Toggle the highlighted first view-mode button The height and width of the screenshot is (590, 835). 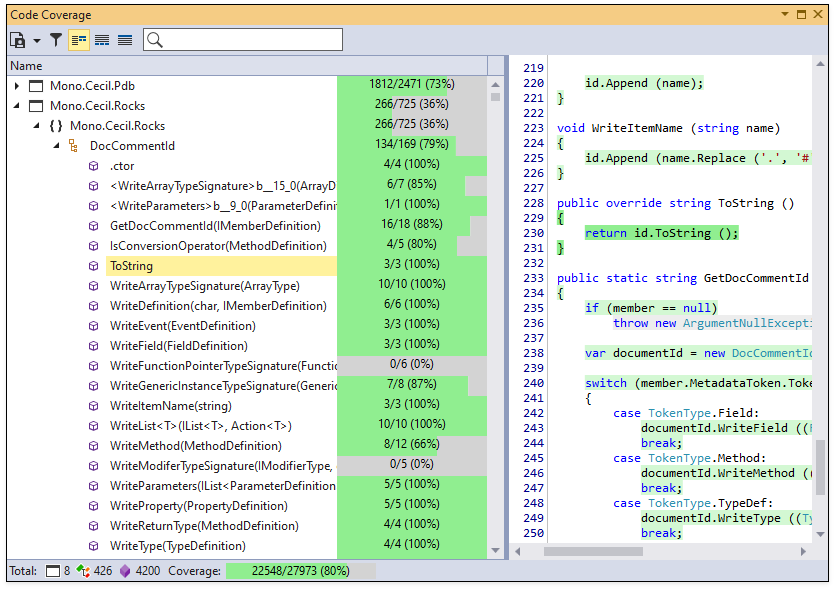(79, 40)
